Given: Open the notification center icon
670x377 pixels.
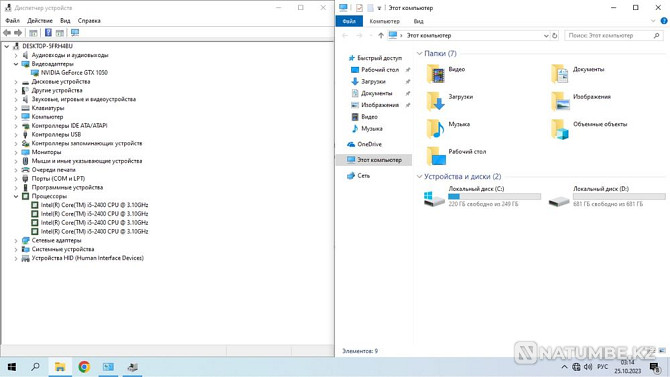Looking at the screenshot, I should [655, 367].
